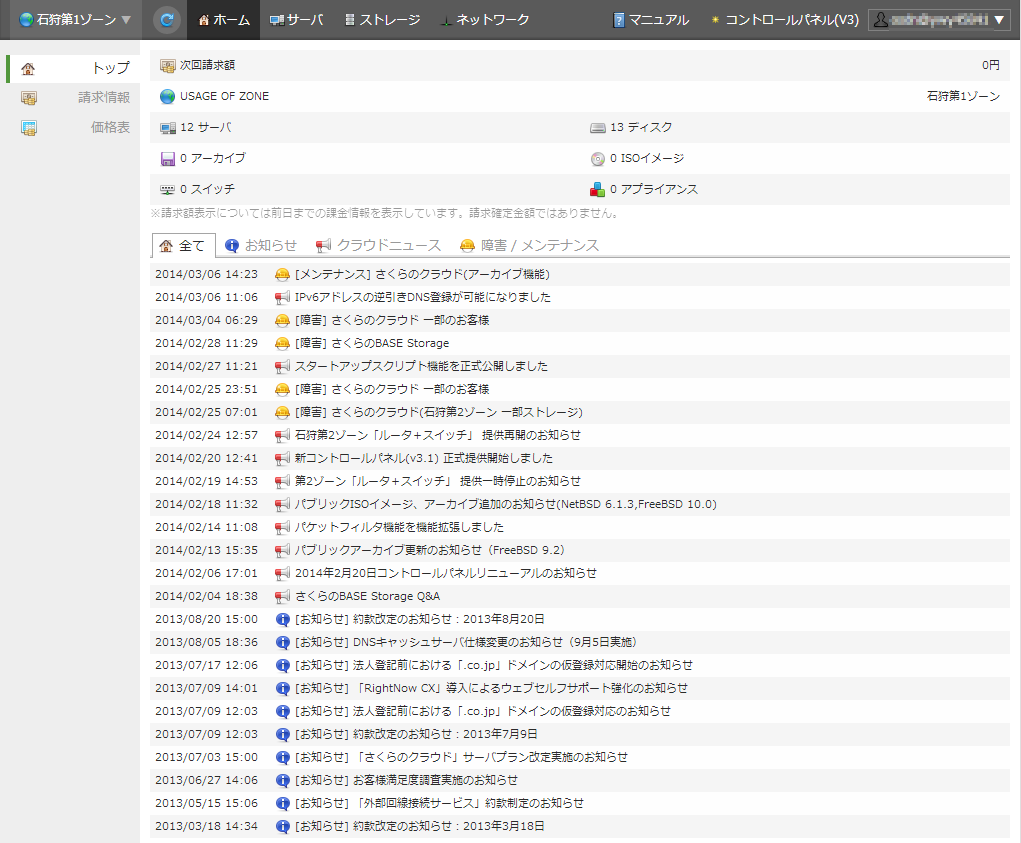Open the スタートアップスクリプト機能 news entry
The width and height of the screenshot is (1021, 843).
(421, 366)
